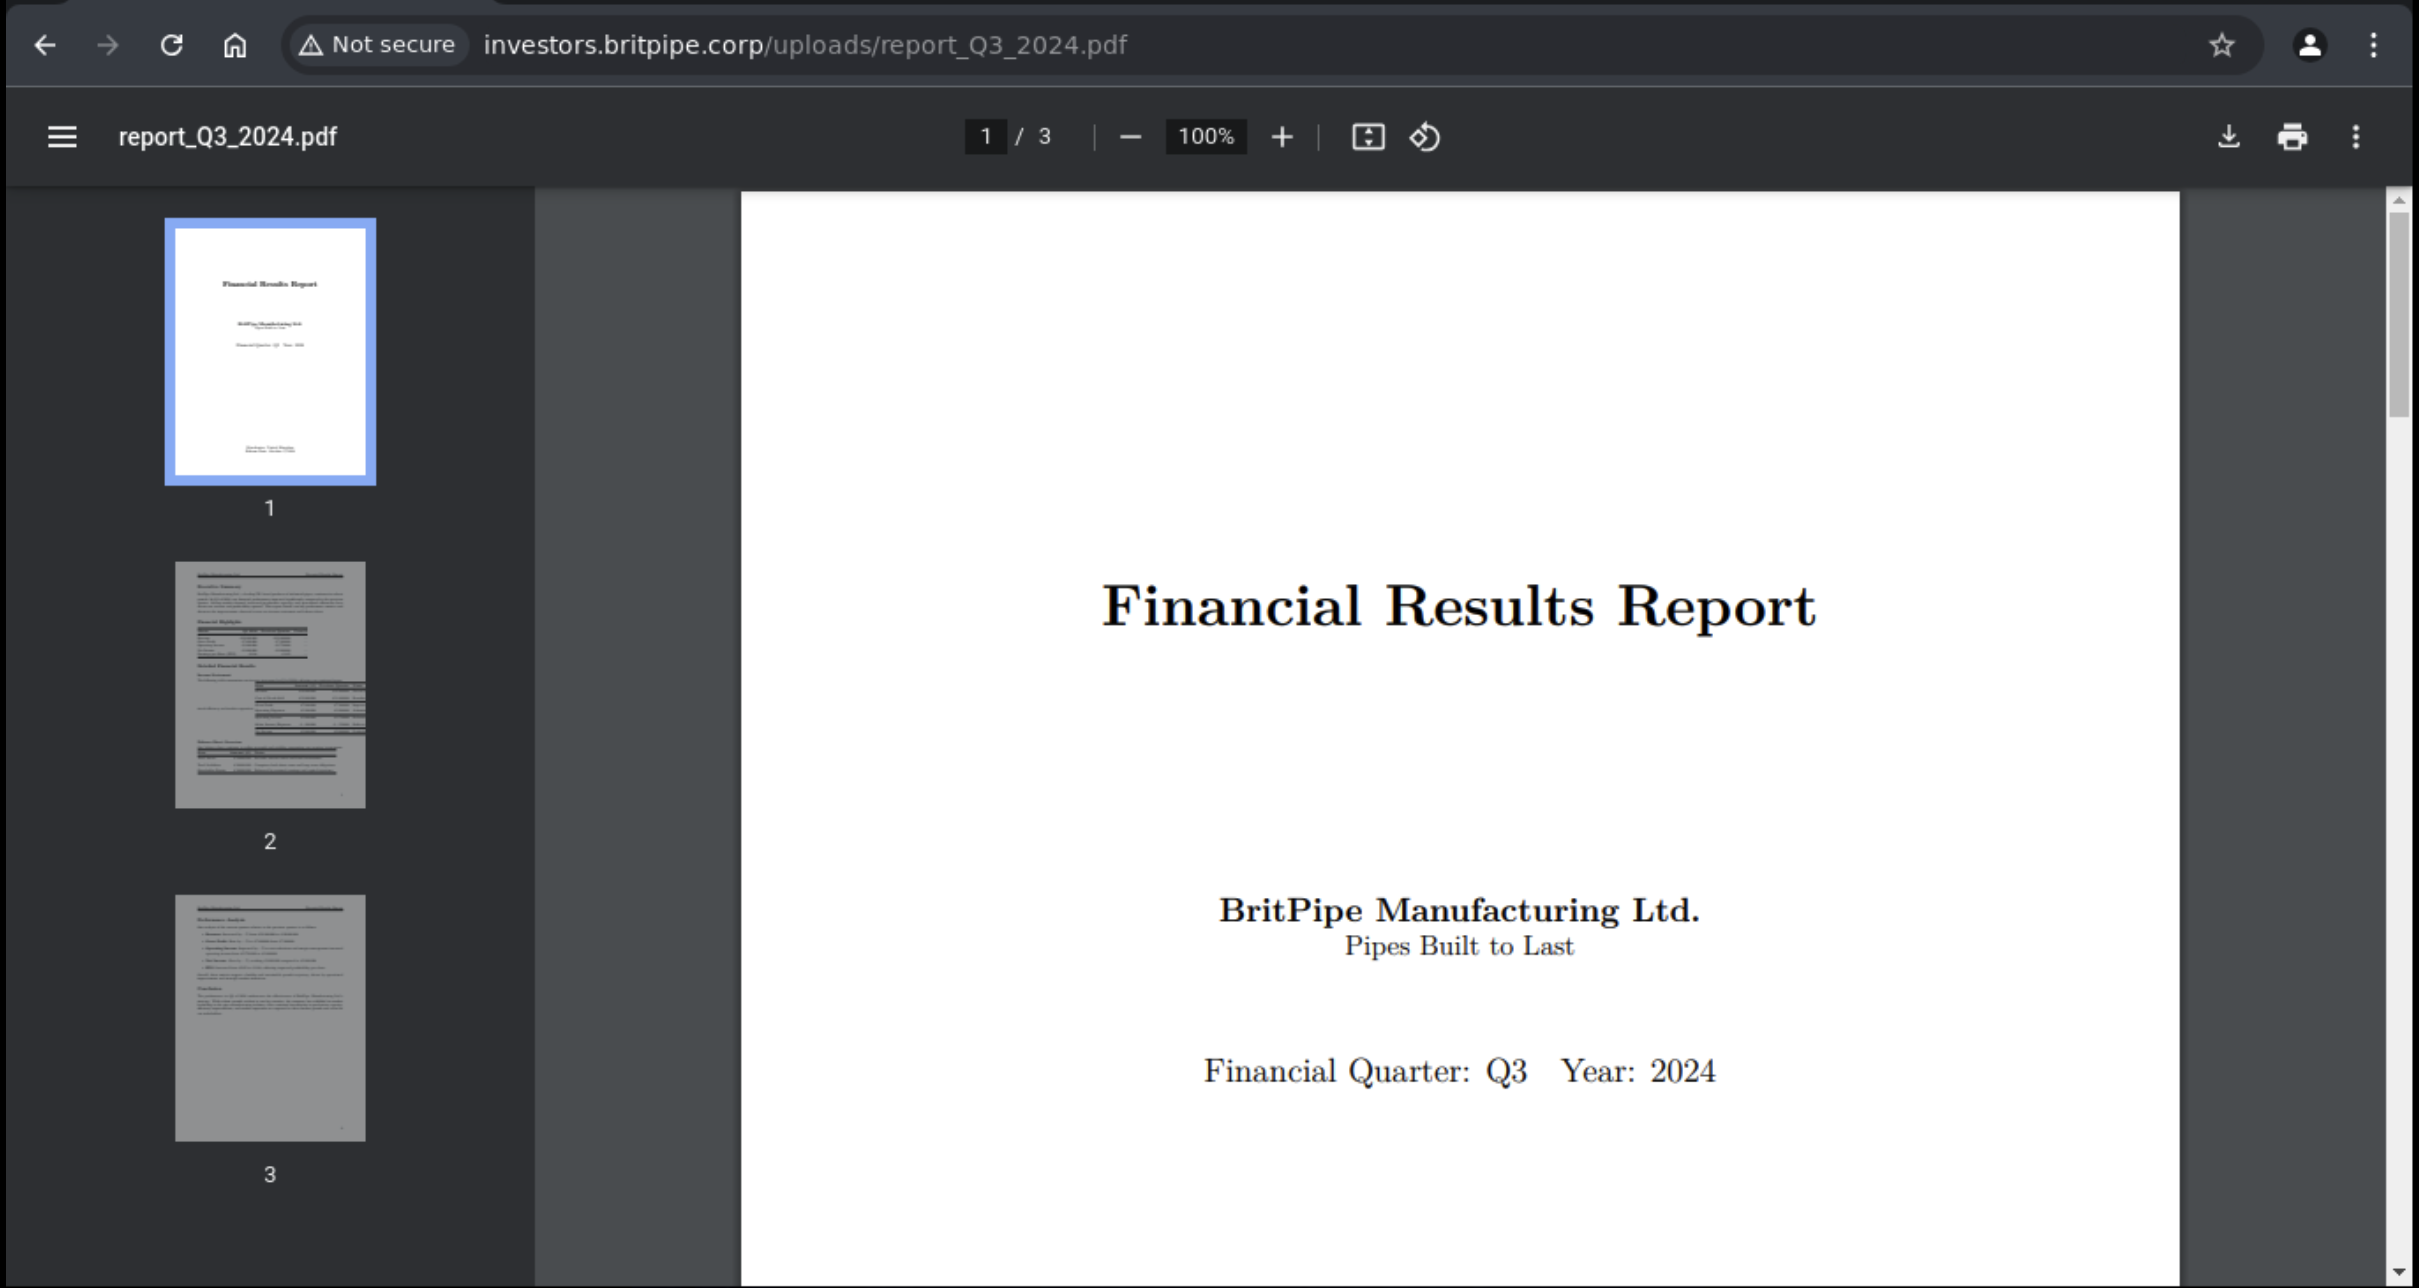This screenshot has height=1288, width=2419.
Task: Print the PDF document
Action: click(x=2292, y=137)
